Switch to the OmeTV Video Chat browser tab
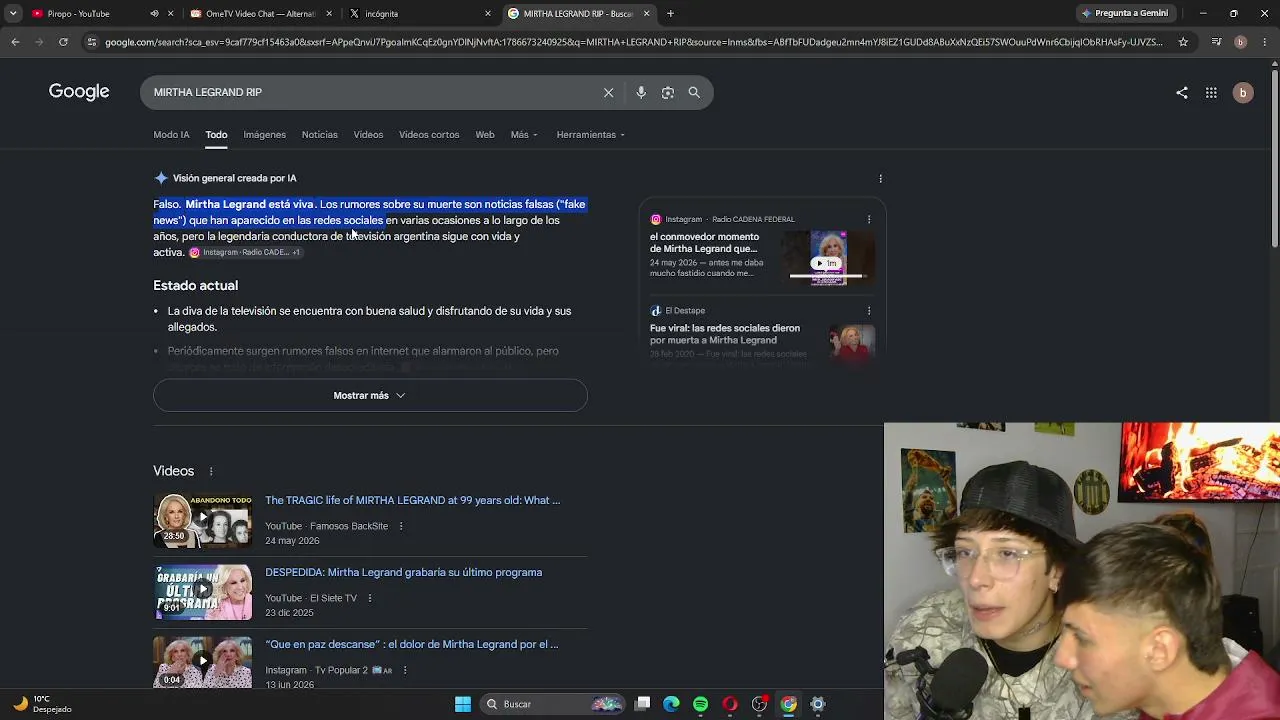This screenshot has width=1280, height=720. (259, 14)
